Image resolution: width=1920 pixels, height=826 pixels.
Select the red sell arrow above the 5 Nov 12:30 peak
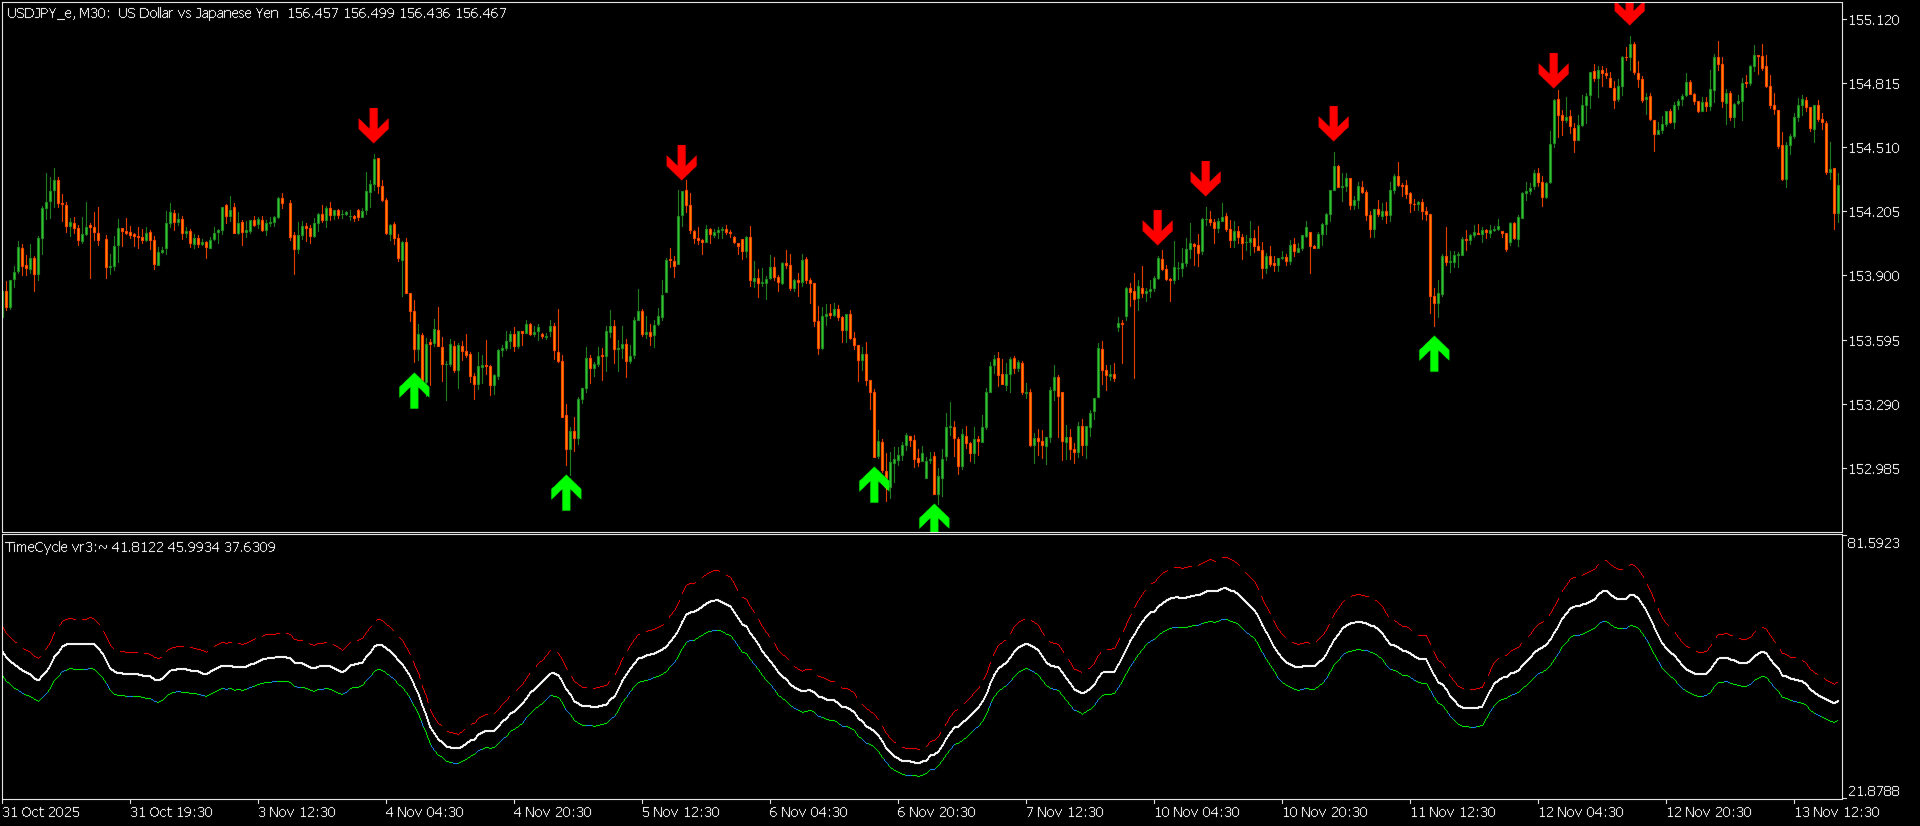682,162
